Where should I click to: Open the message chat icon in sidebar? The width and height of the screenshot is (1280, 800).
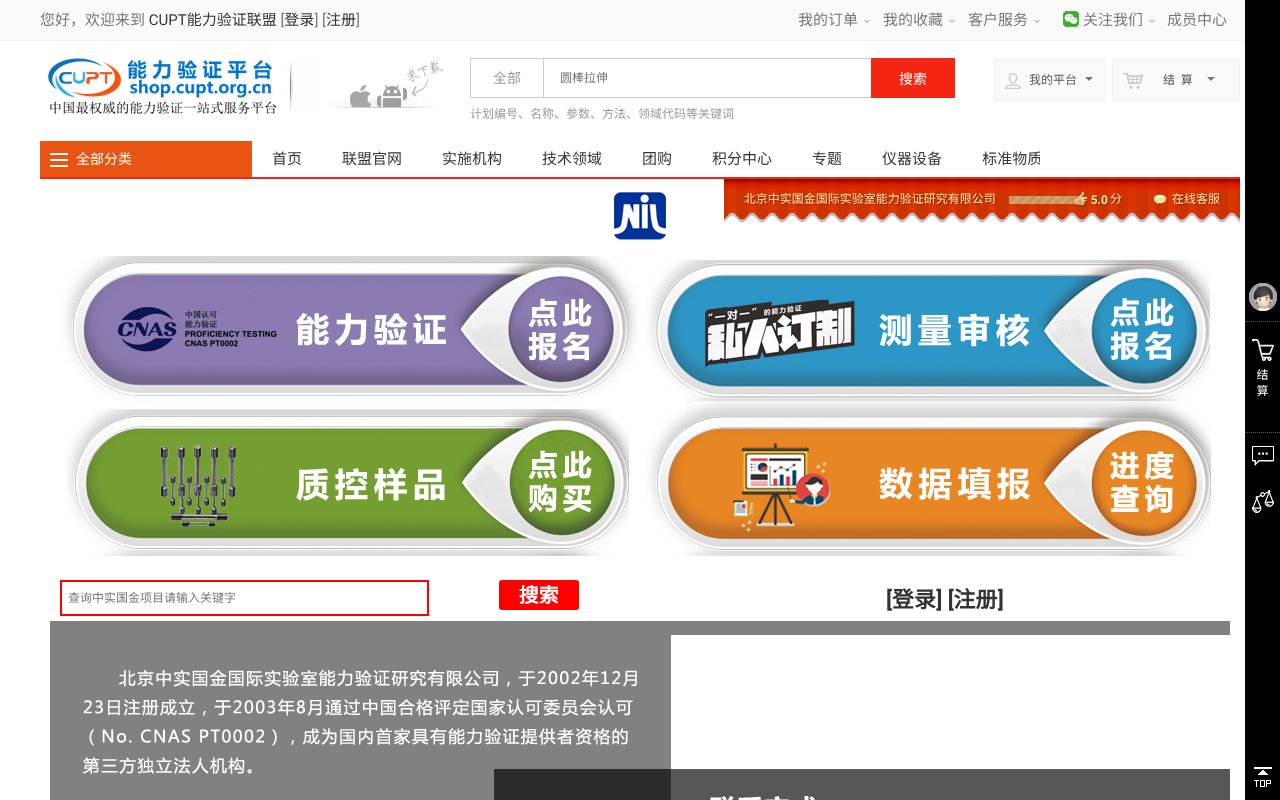point(1262,454)
